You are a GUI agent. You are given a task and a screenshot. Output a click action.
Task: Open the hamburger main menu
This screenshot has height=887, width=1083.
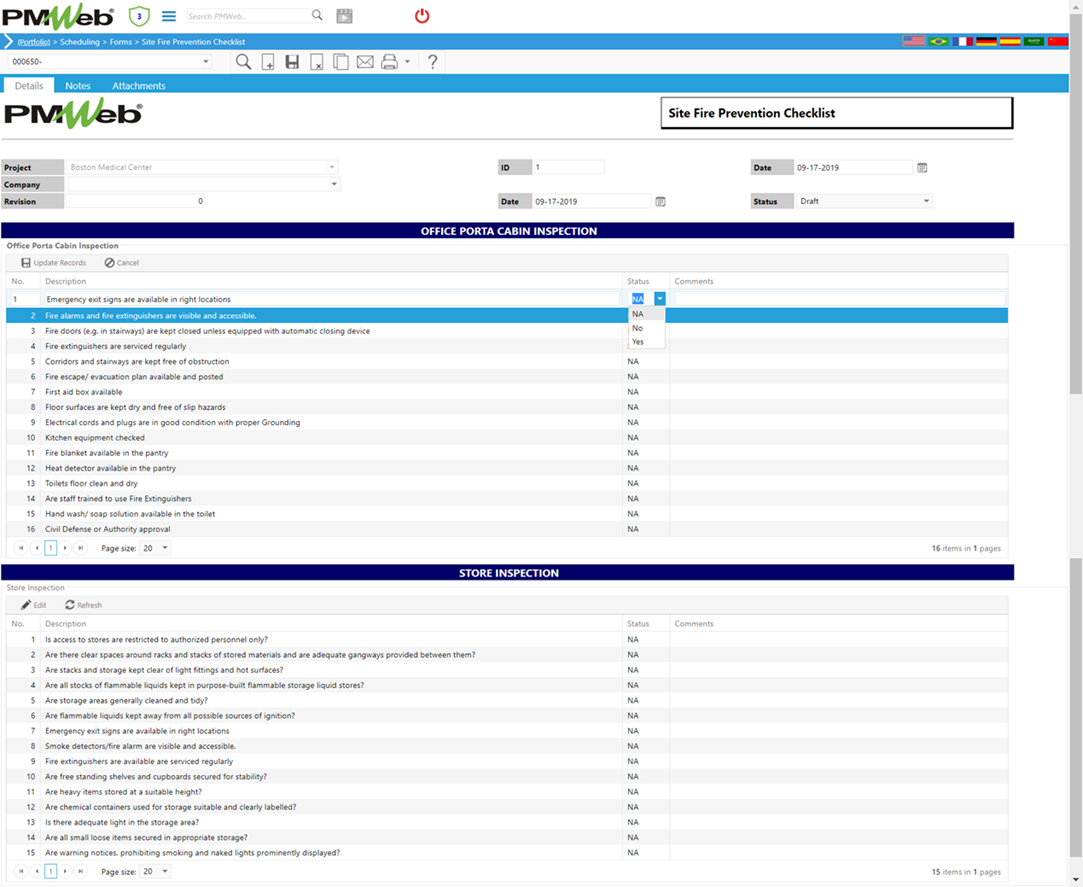point(169,16)
